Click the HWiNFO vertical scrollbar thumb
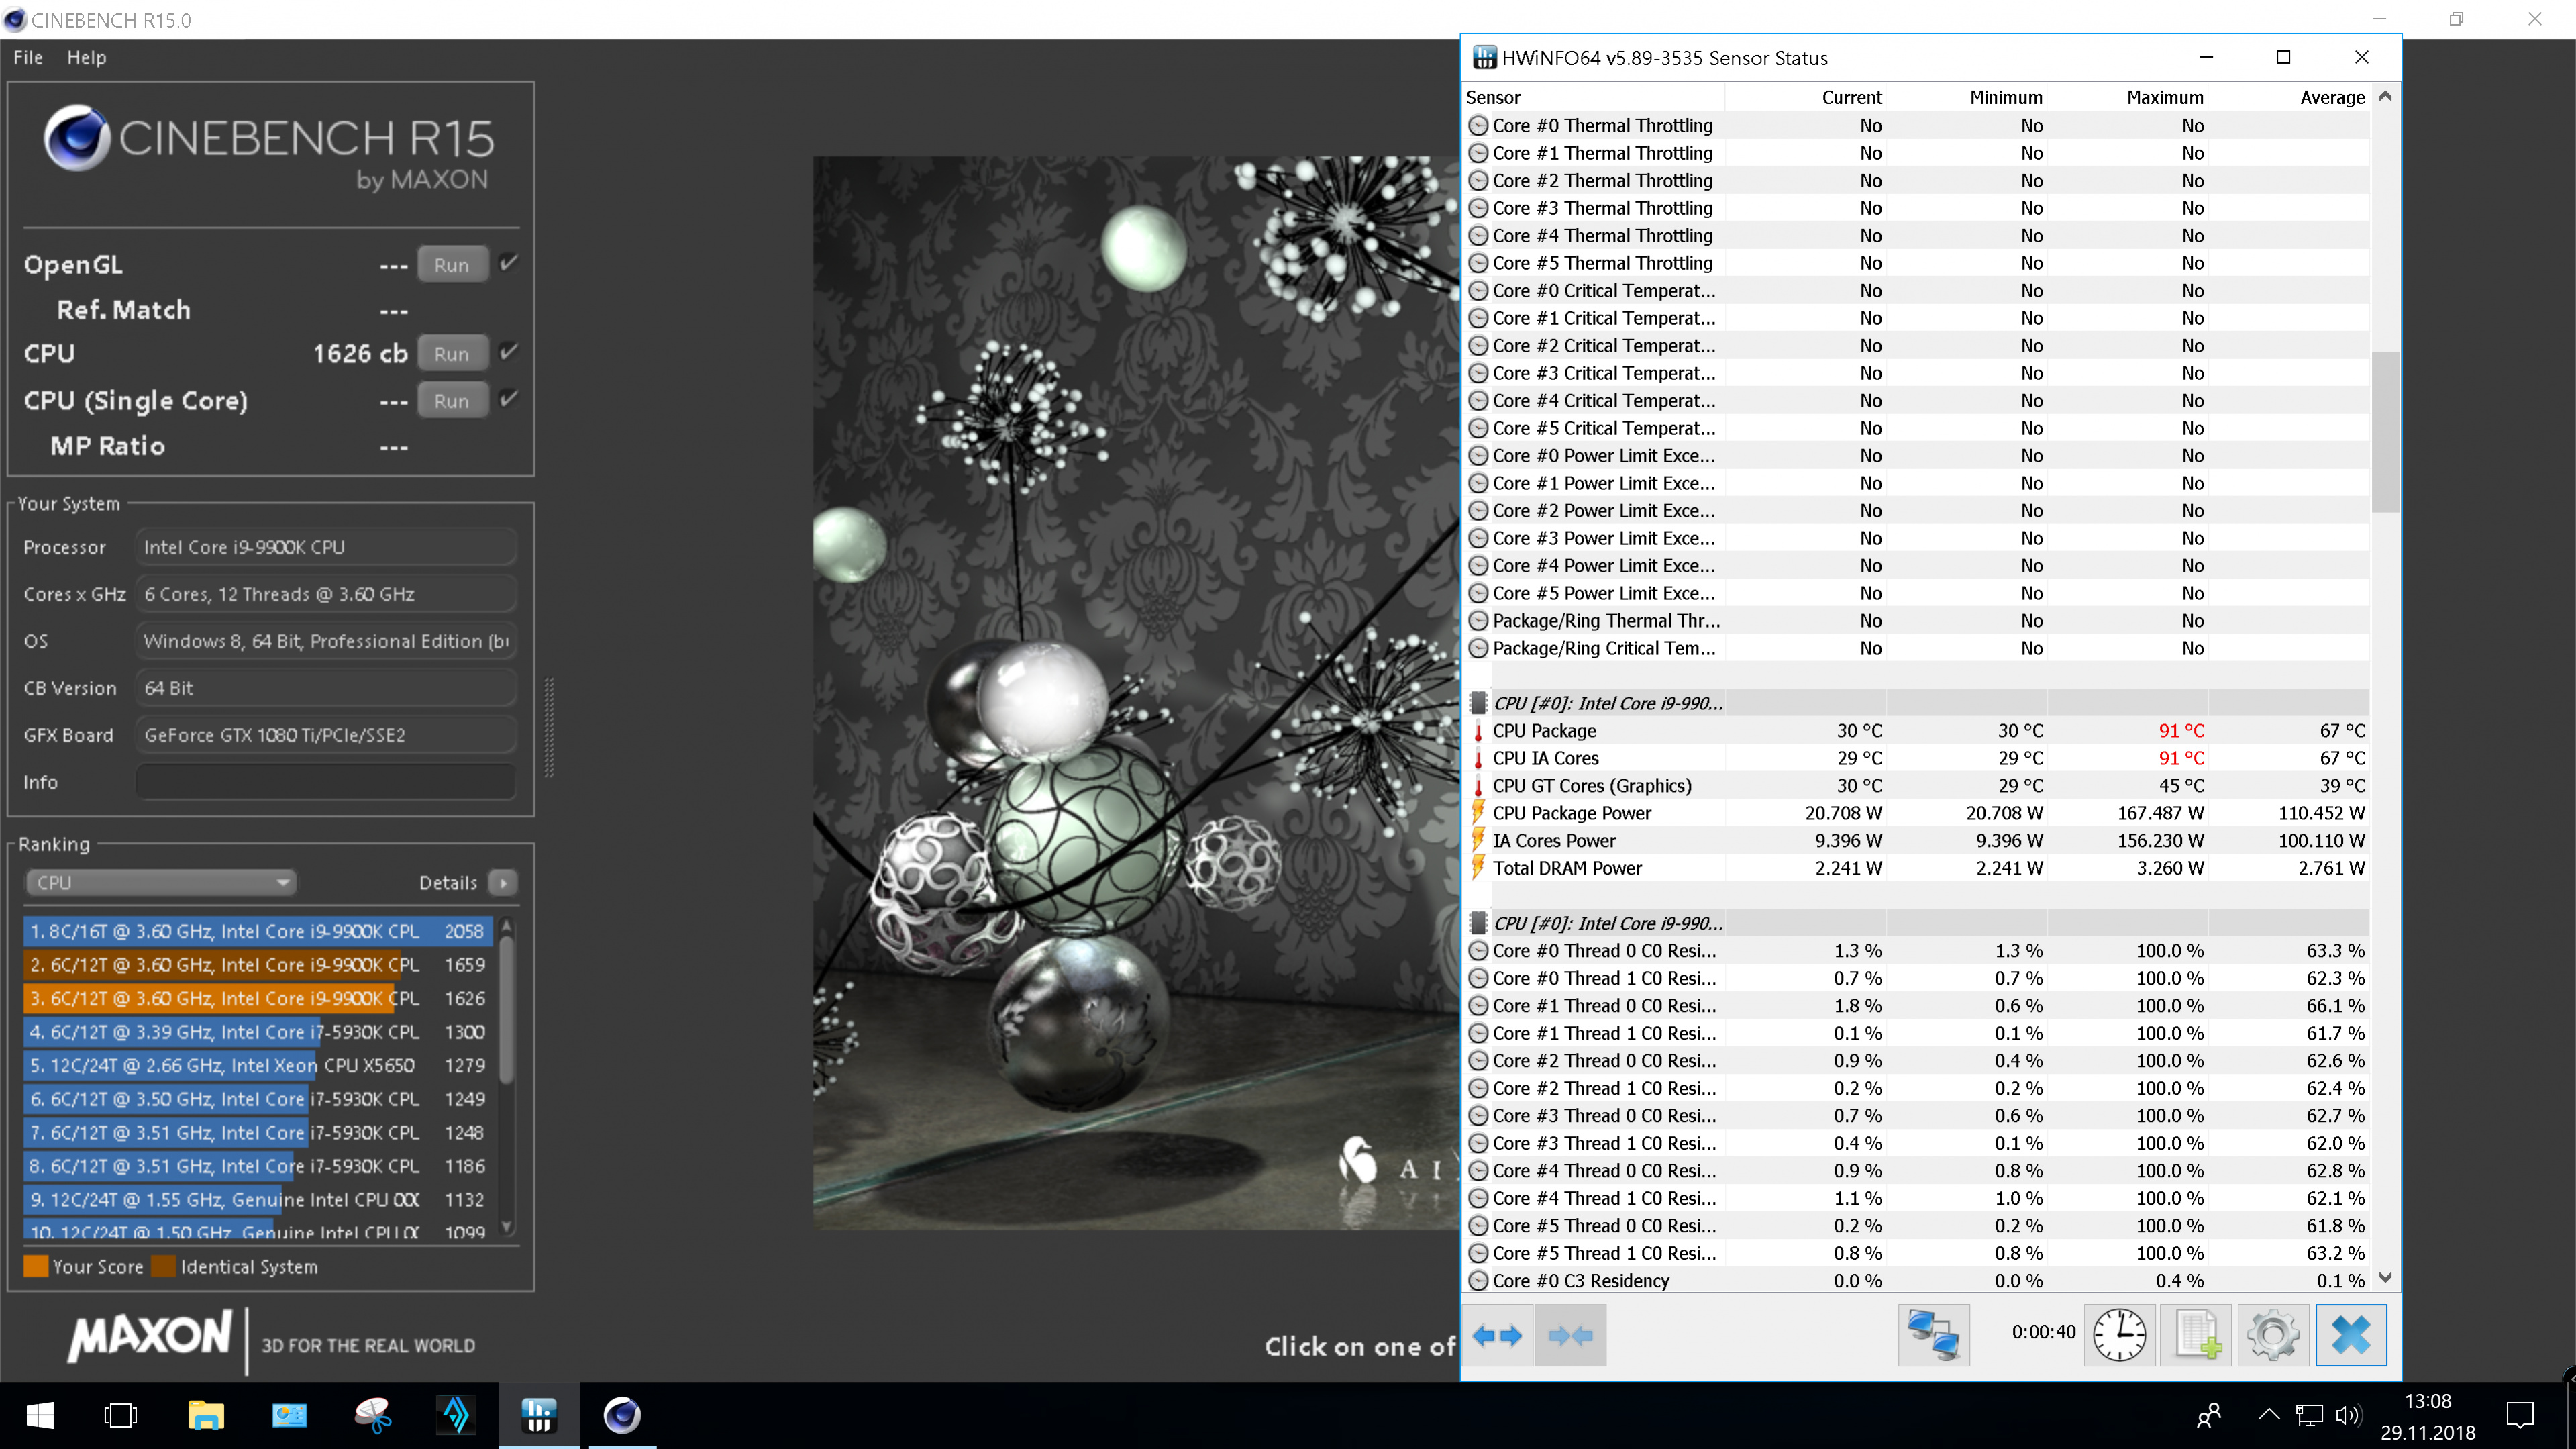 pyautogui.click(x=2385, y=431)
